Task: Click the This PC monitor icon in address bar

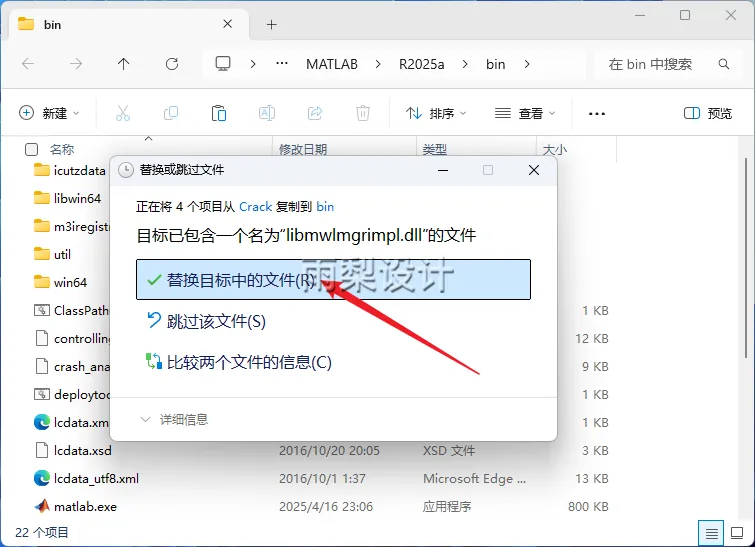Action: click(223, 64)
